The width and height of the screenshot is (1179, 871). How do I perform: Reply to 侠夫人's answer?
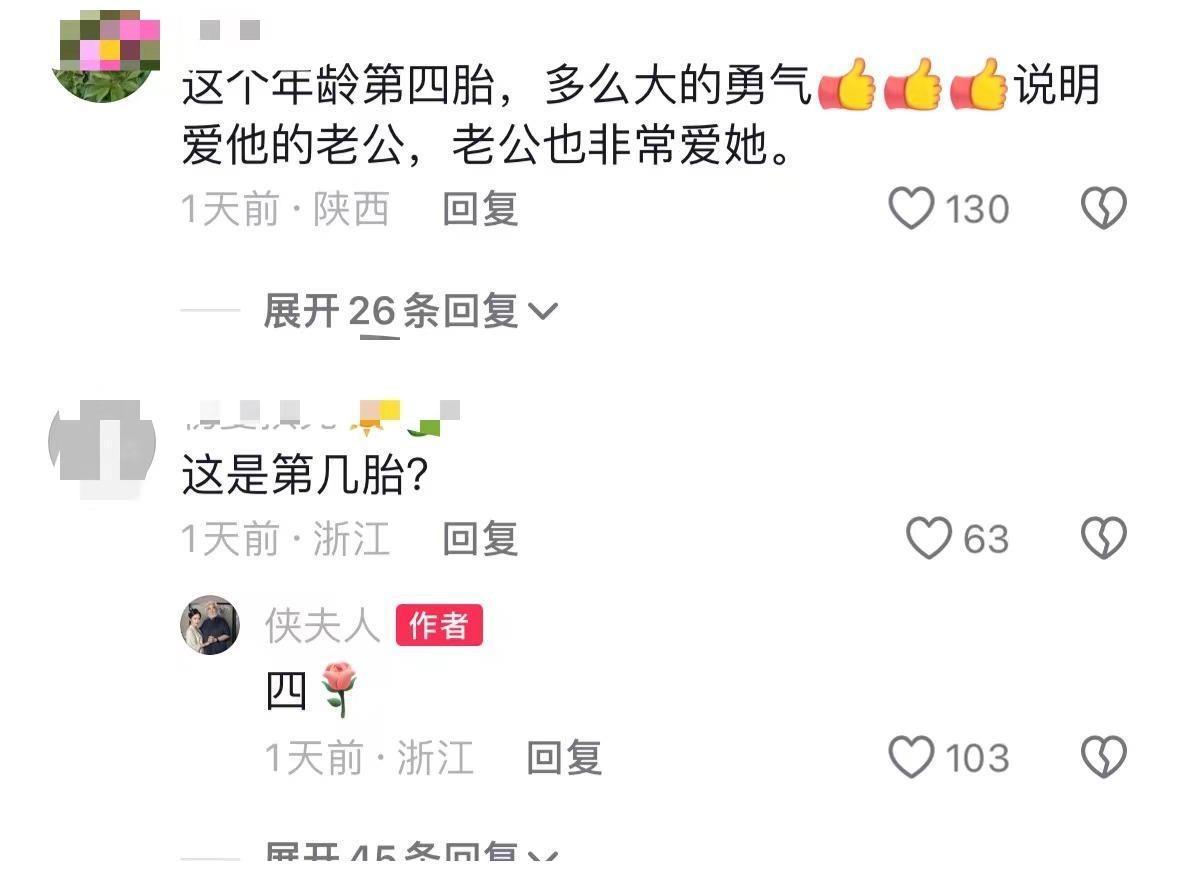click(564, 757)
